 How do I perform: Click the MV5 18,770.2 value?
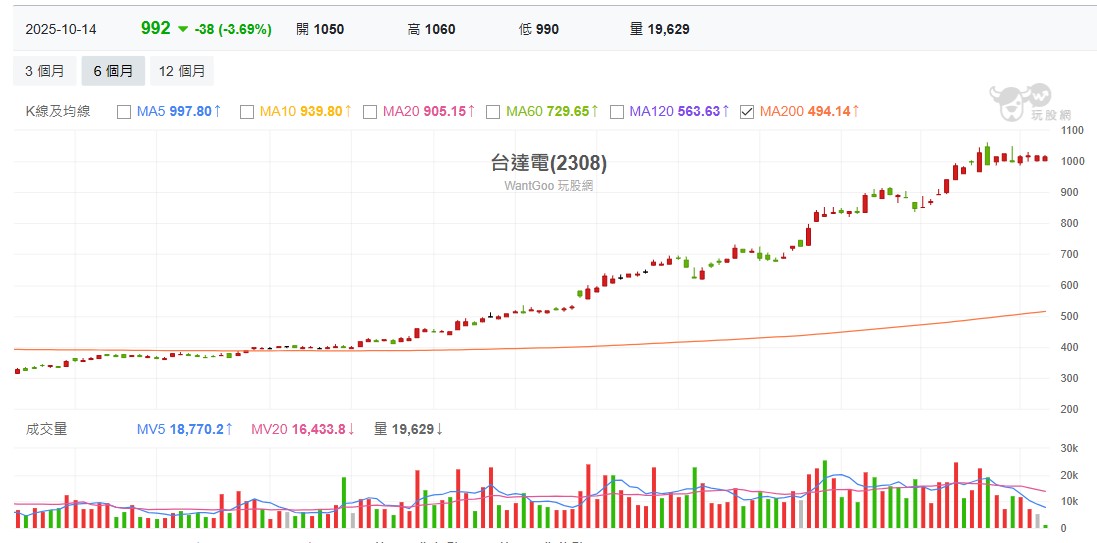[185, 429]
